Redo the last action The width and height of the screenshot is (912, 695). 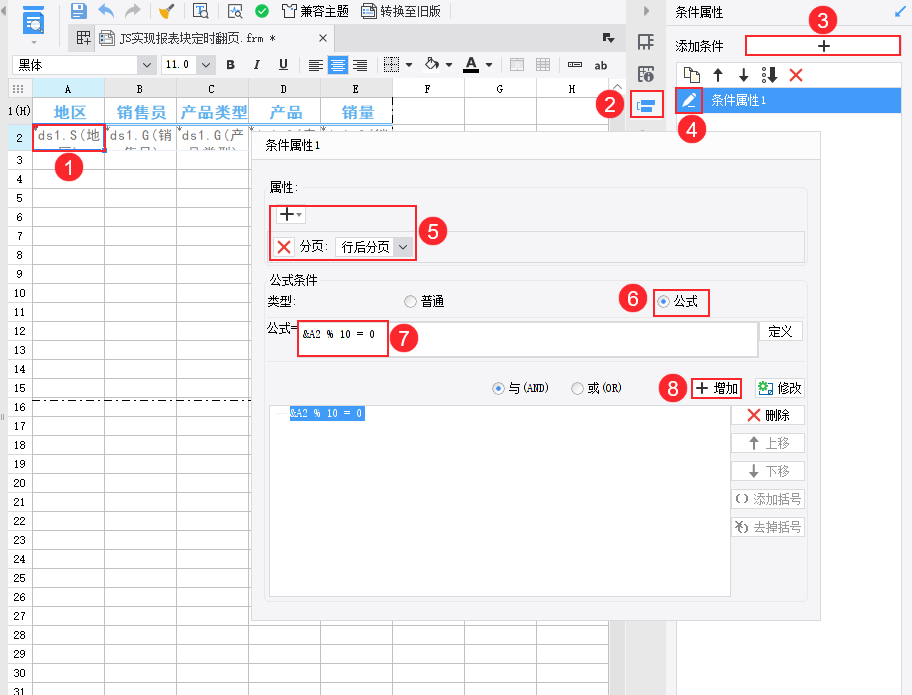pos(133,10)
